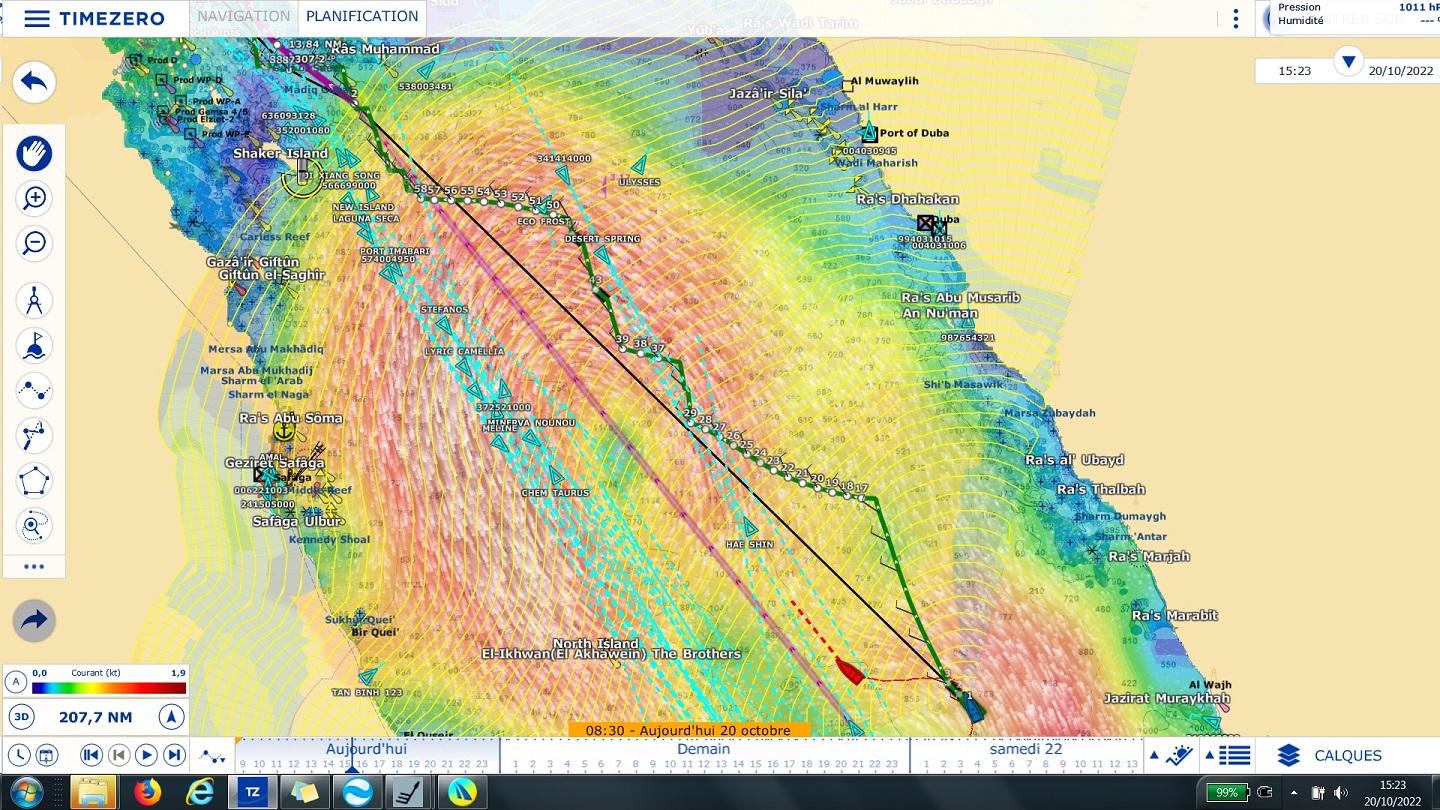Toggle north-up compass orientation button
The image size is (1440, 810).
(171, 717)
